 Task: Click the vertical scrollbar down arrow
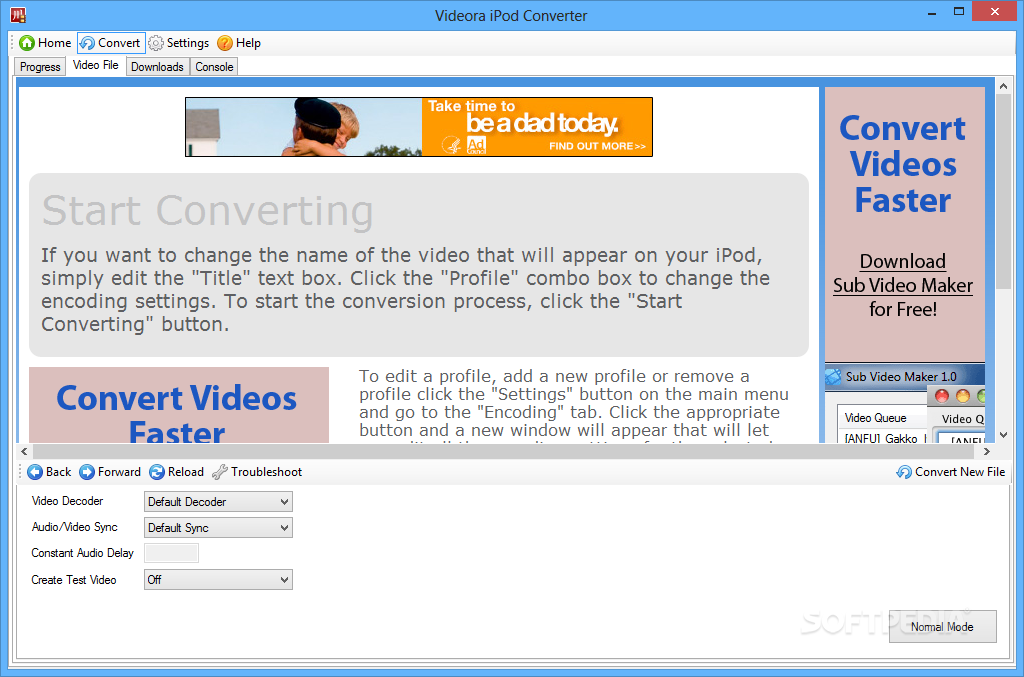(1004, 435)
